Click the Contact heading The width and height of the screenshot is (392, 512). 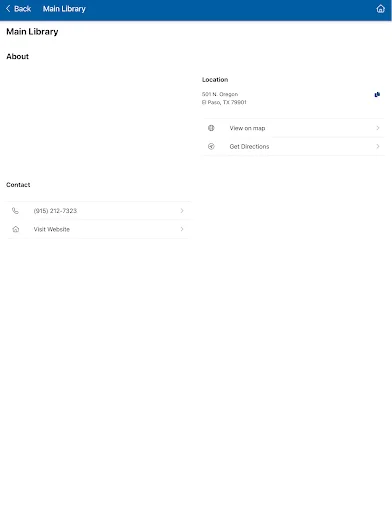18,185
